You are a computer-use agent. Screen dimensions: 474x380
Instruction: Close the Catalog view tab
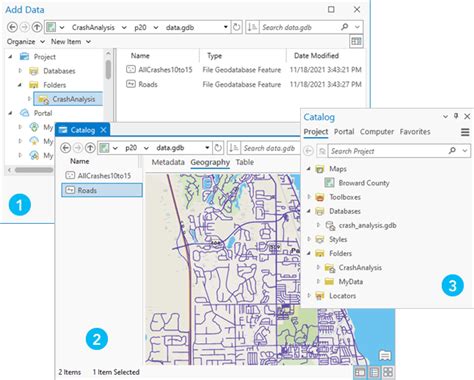(103, 130)
